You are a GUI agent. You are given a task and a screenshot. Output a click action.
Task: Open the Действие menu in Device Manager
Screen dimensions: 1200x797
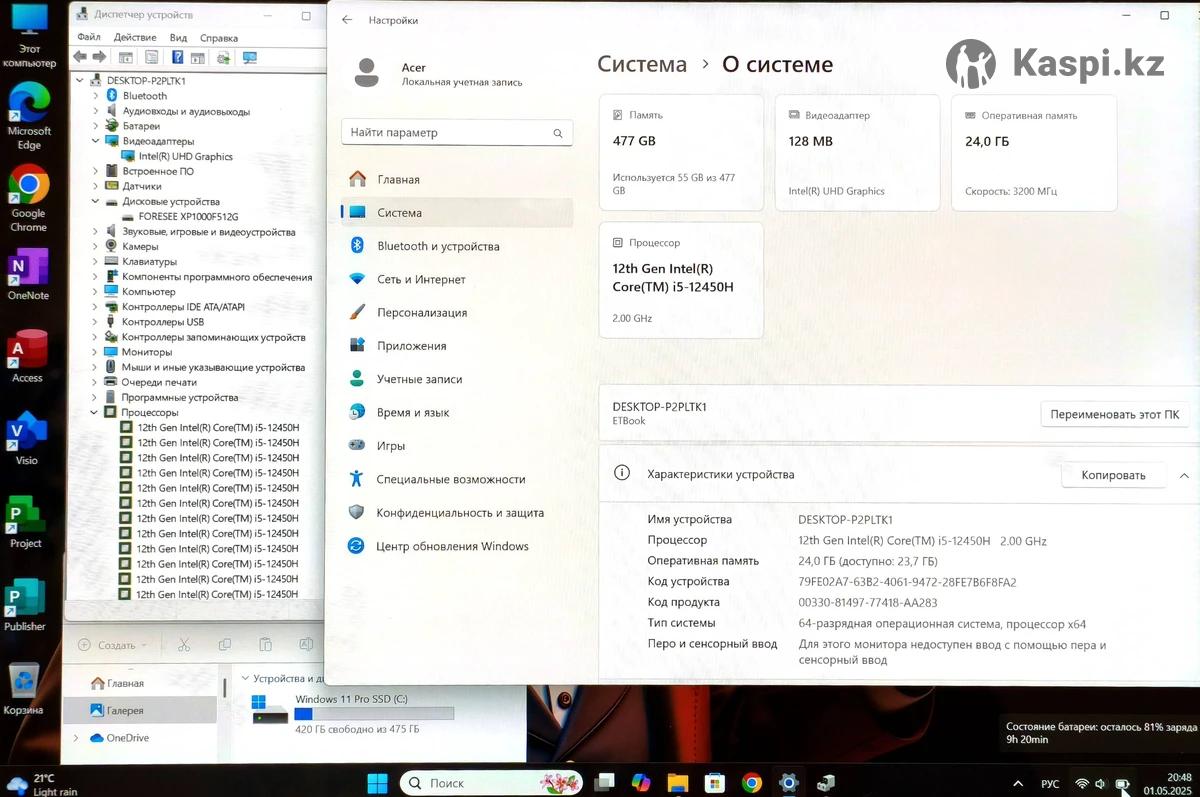coord(135,37)
